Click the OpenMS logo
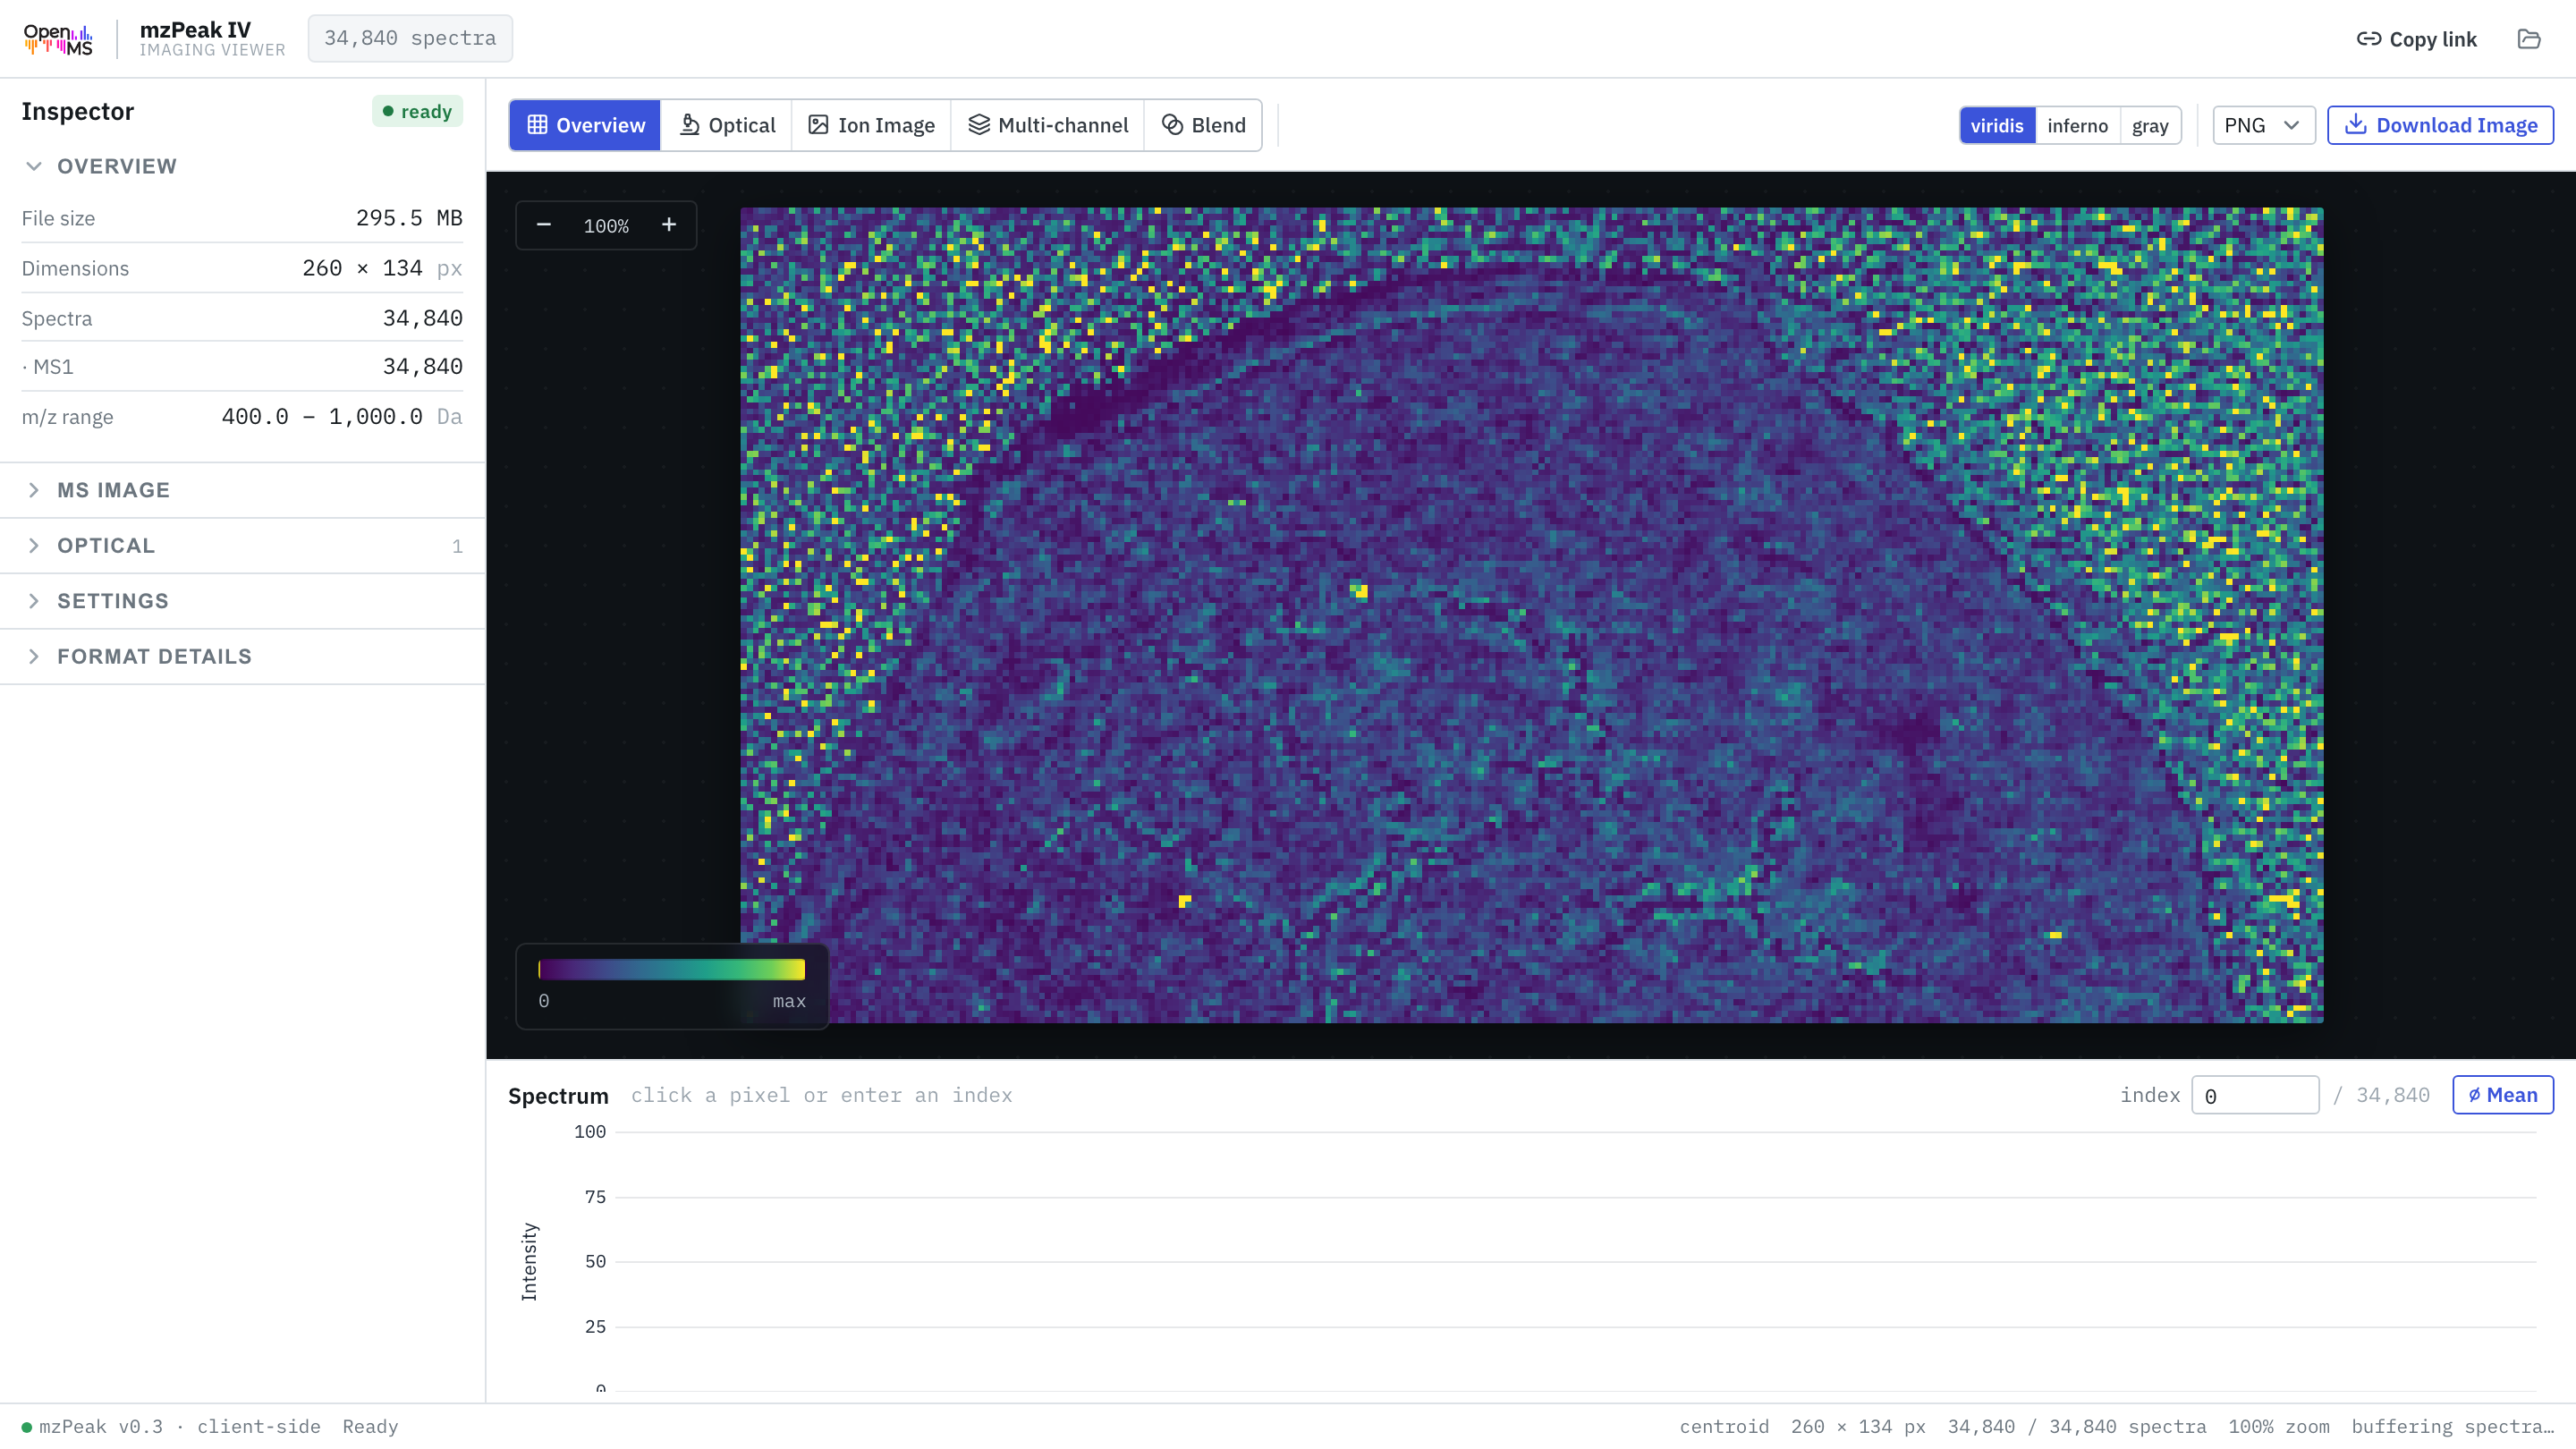Viewport: 2576px width, 1449px height. (x=58, y=39)
